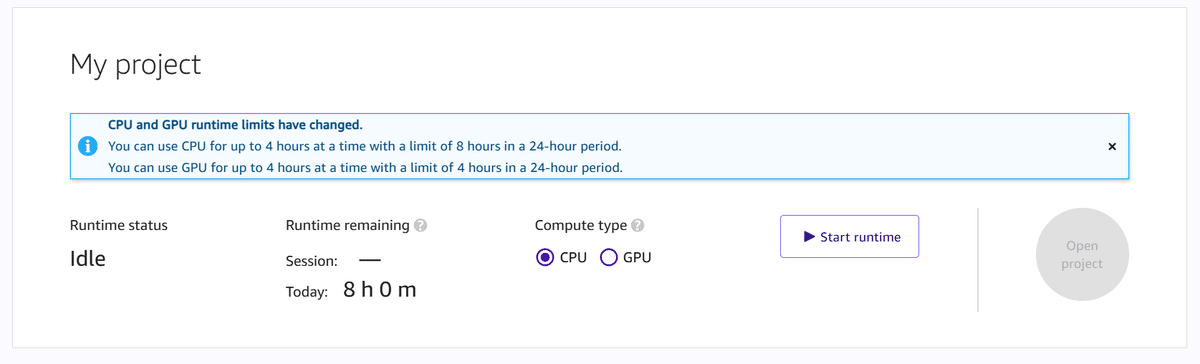The height and width of the screenshot is (364, 1200).
Task: Click the Runtime status label
Action: pos(119,225)
